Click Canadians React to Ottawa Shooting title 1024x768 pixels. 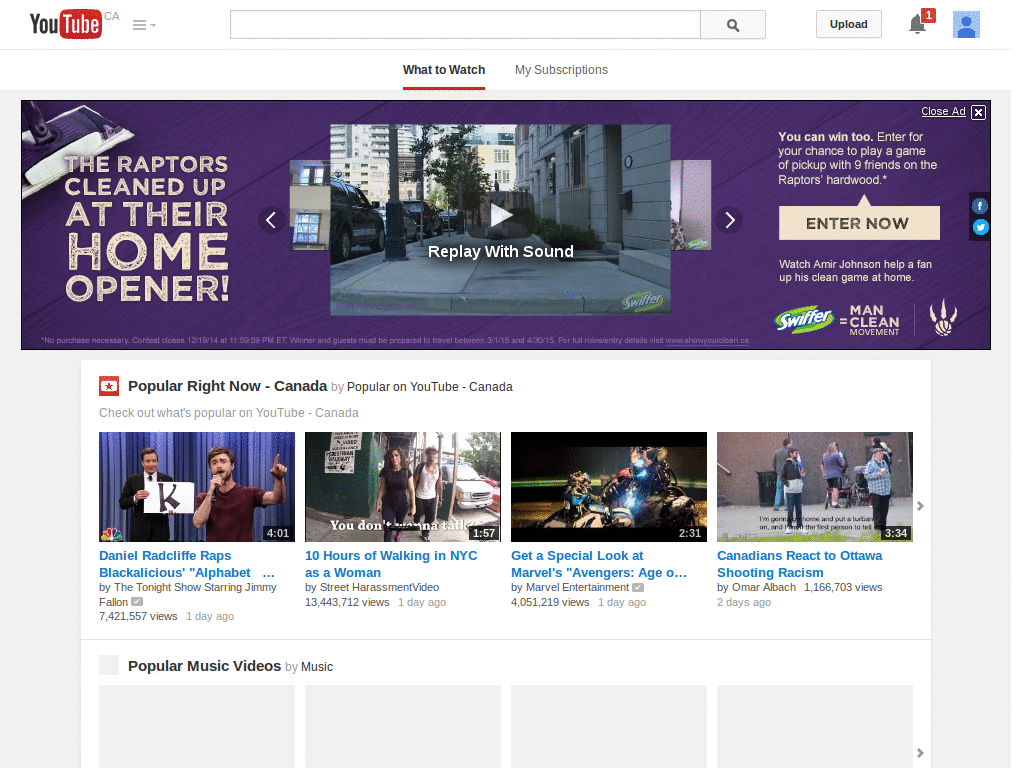[799, 564]
